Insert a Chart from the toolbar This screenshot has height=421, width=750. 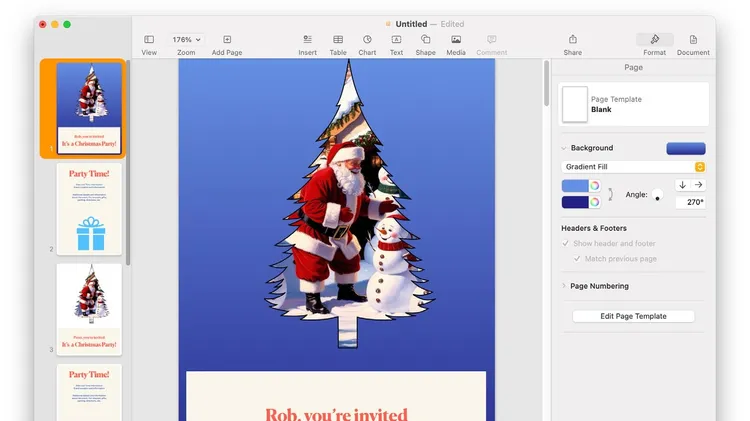[367, 39]
